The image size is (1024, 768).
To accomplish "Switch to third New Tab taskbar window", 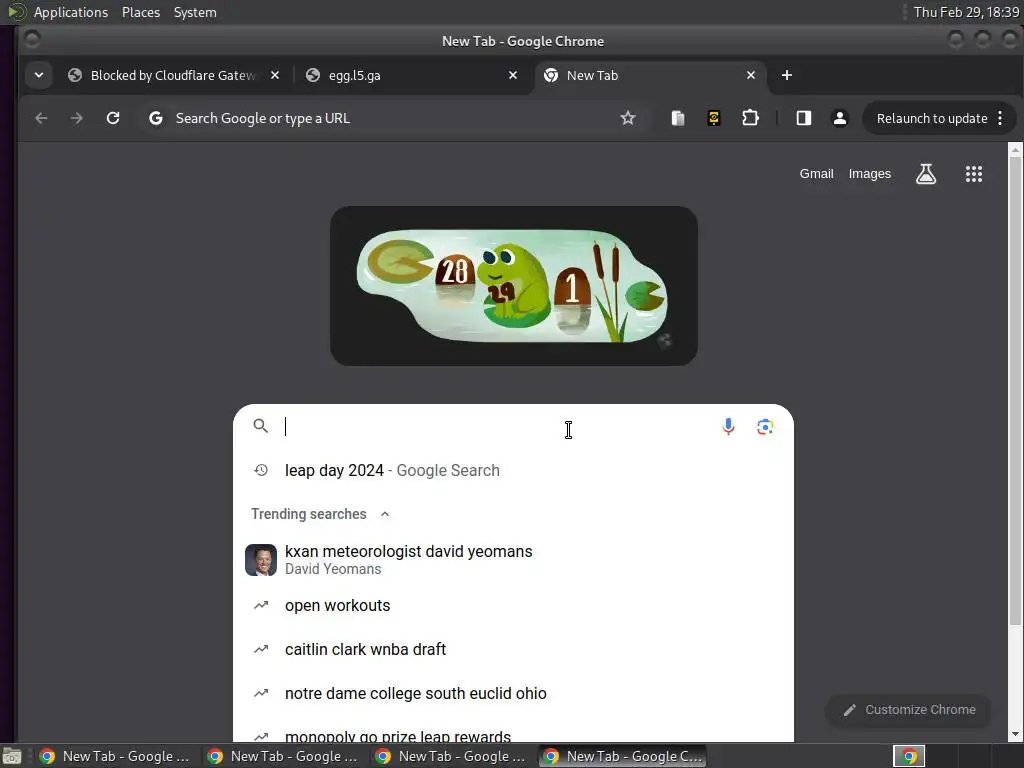I will [451, 756].
